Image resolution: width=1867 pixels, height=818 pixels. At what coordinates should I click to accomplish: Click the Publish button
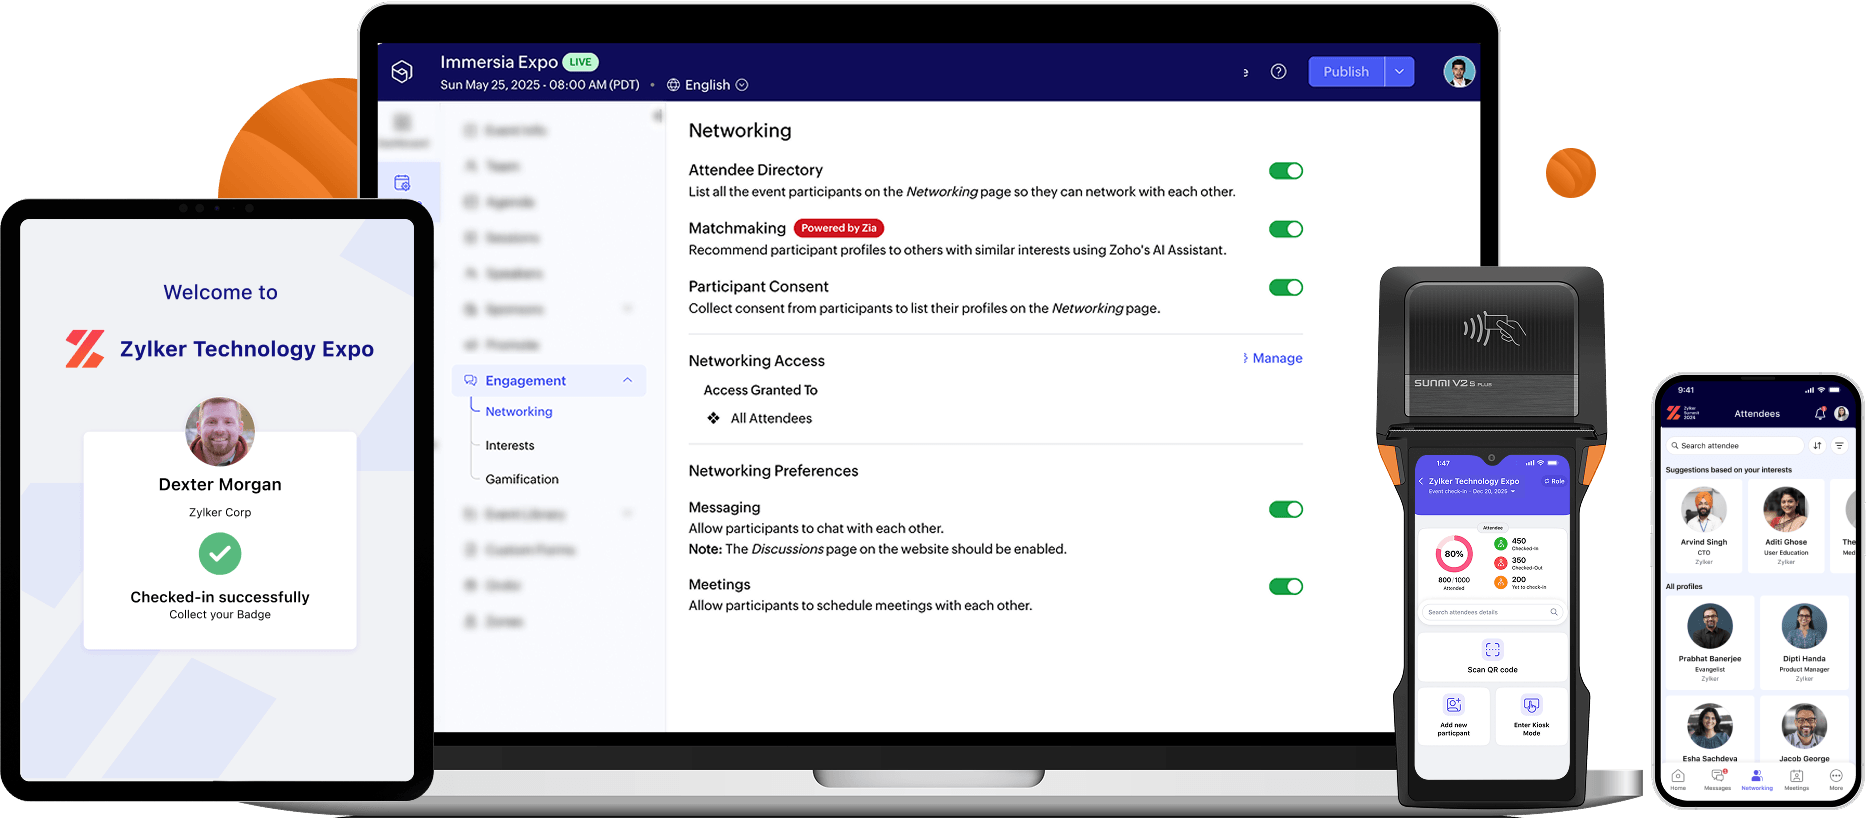[x=1346, y=72]
